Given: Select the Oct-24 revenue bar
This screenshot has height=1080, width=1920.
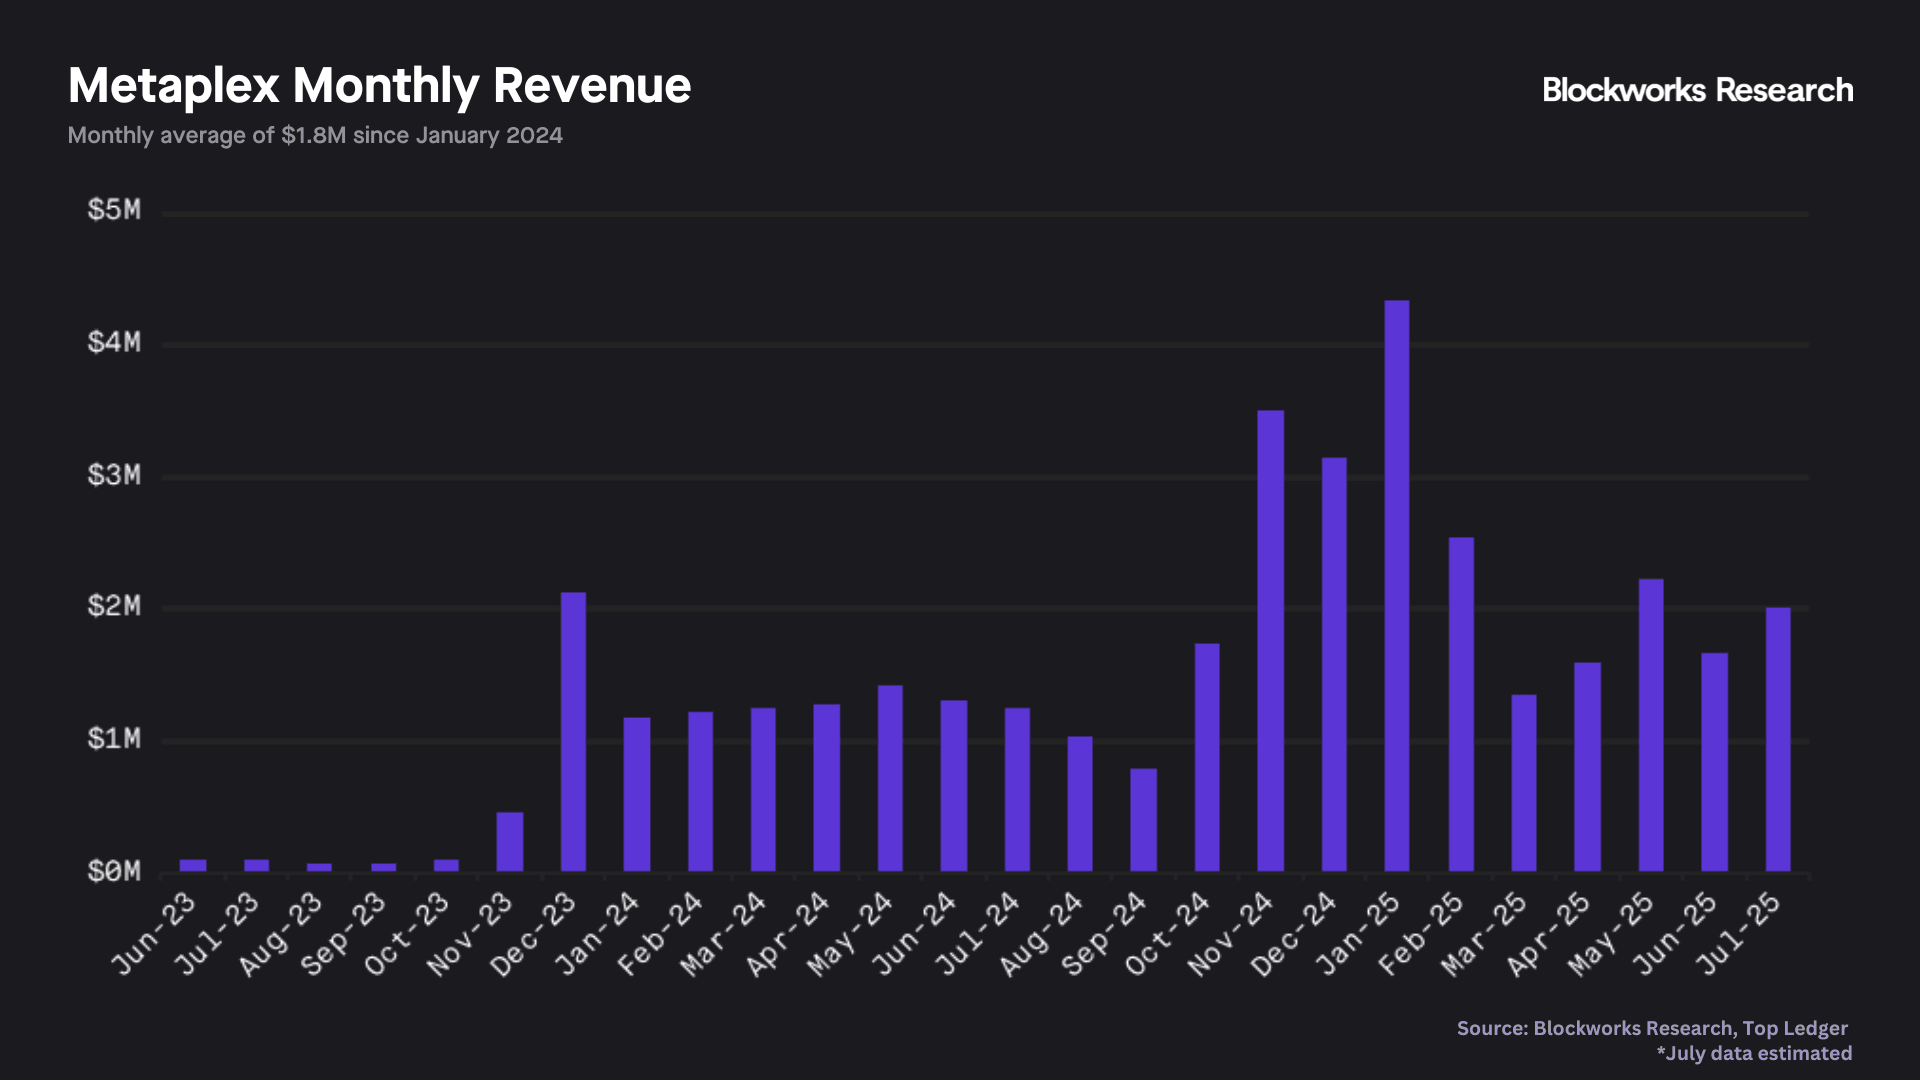Looking at the screenshot, I should point(1207,758).
